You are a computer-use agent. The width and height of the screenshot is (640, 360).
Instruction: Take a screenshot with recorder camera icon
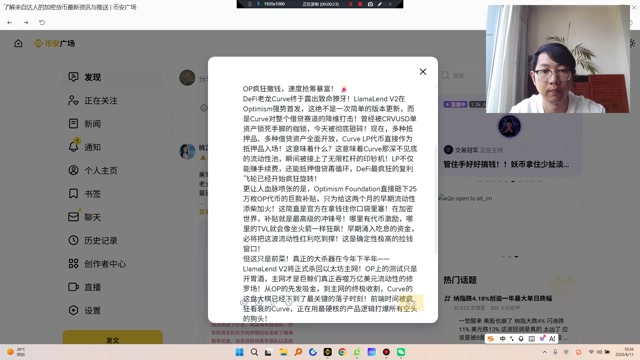coord(370,4)
